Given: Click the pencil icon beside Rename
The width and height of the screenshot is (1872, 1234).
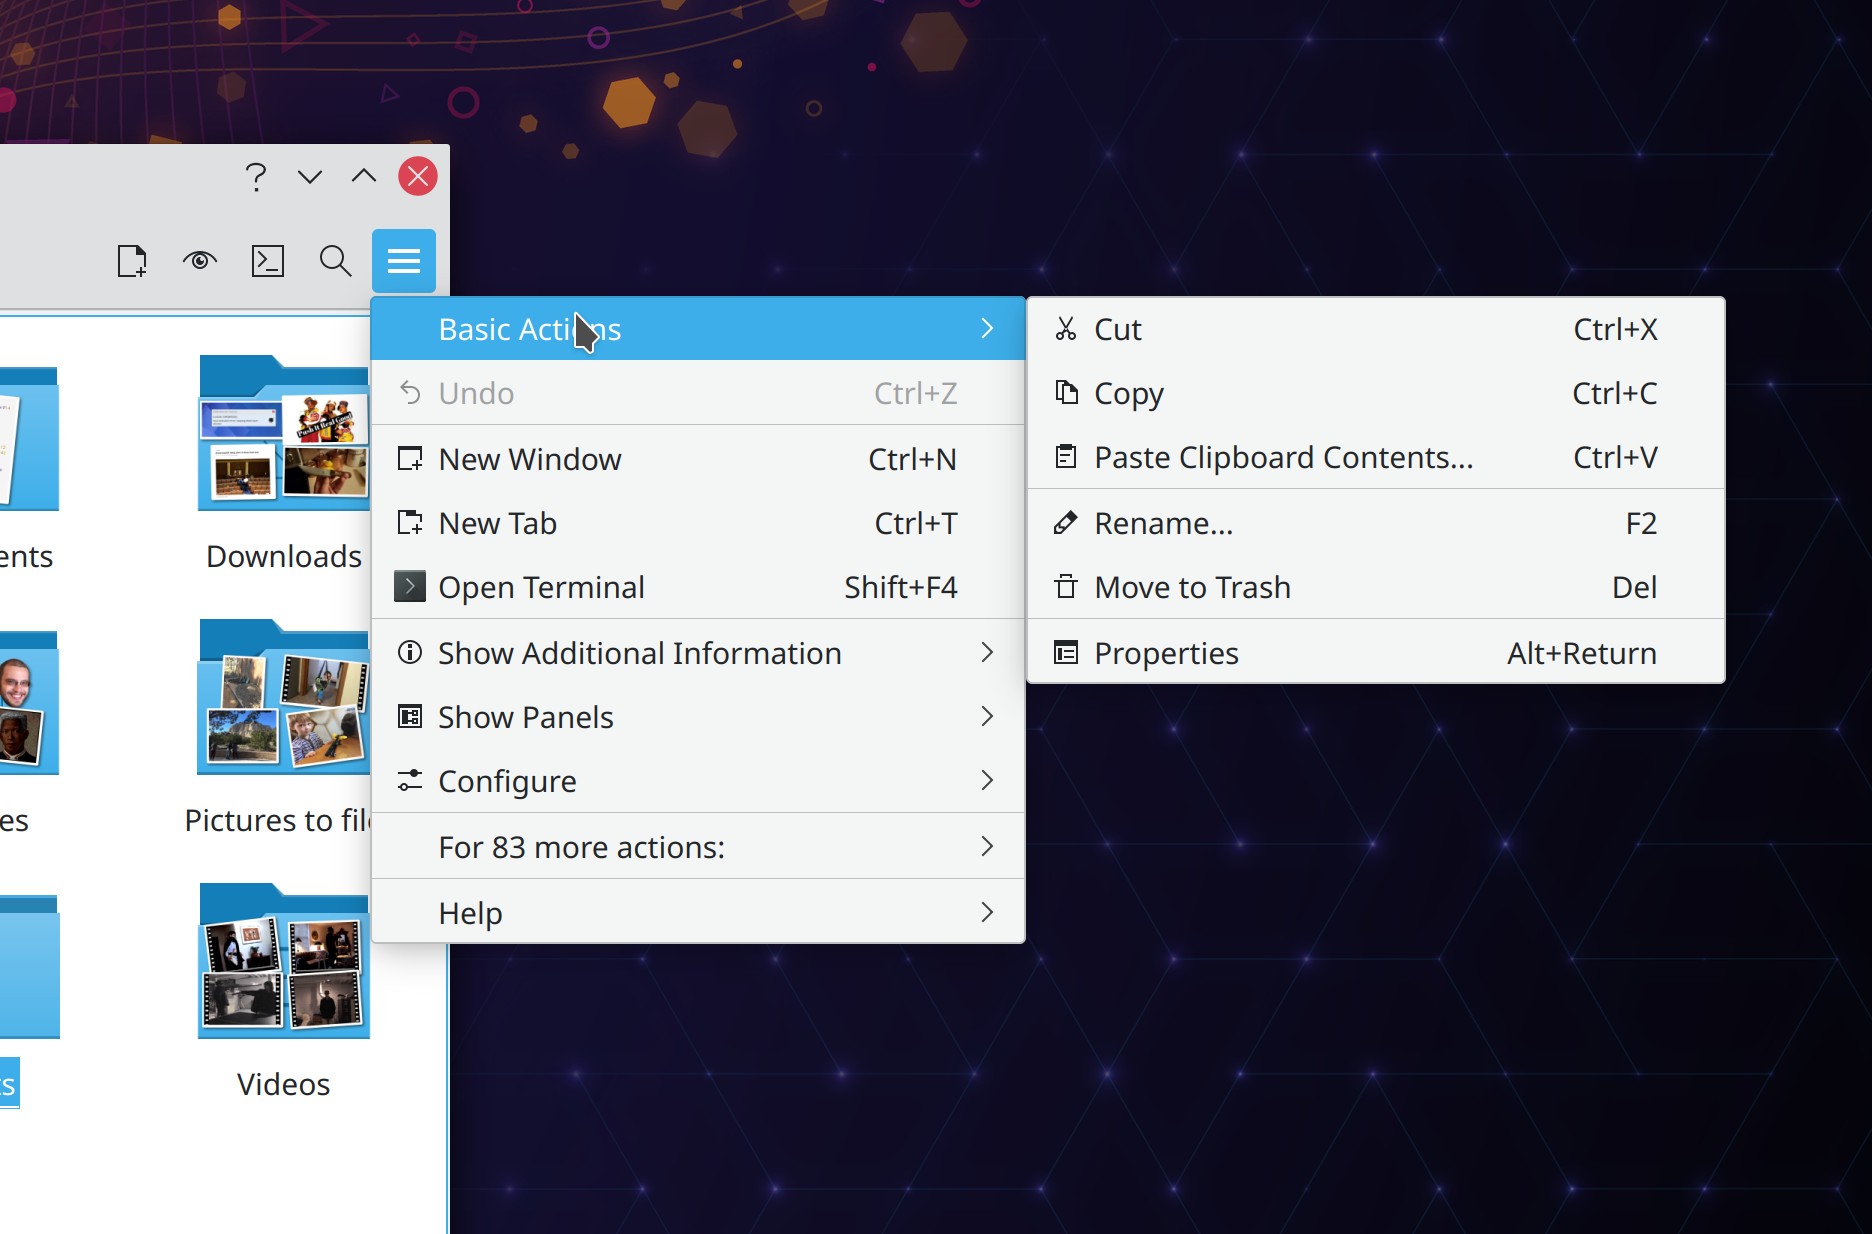Looking at the screenshot, I should click(1066, 522).
